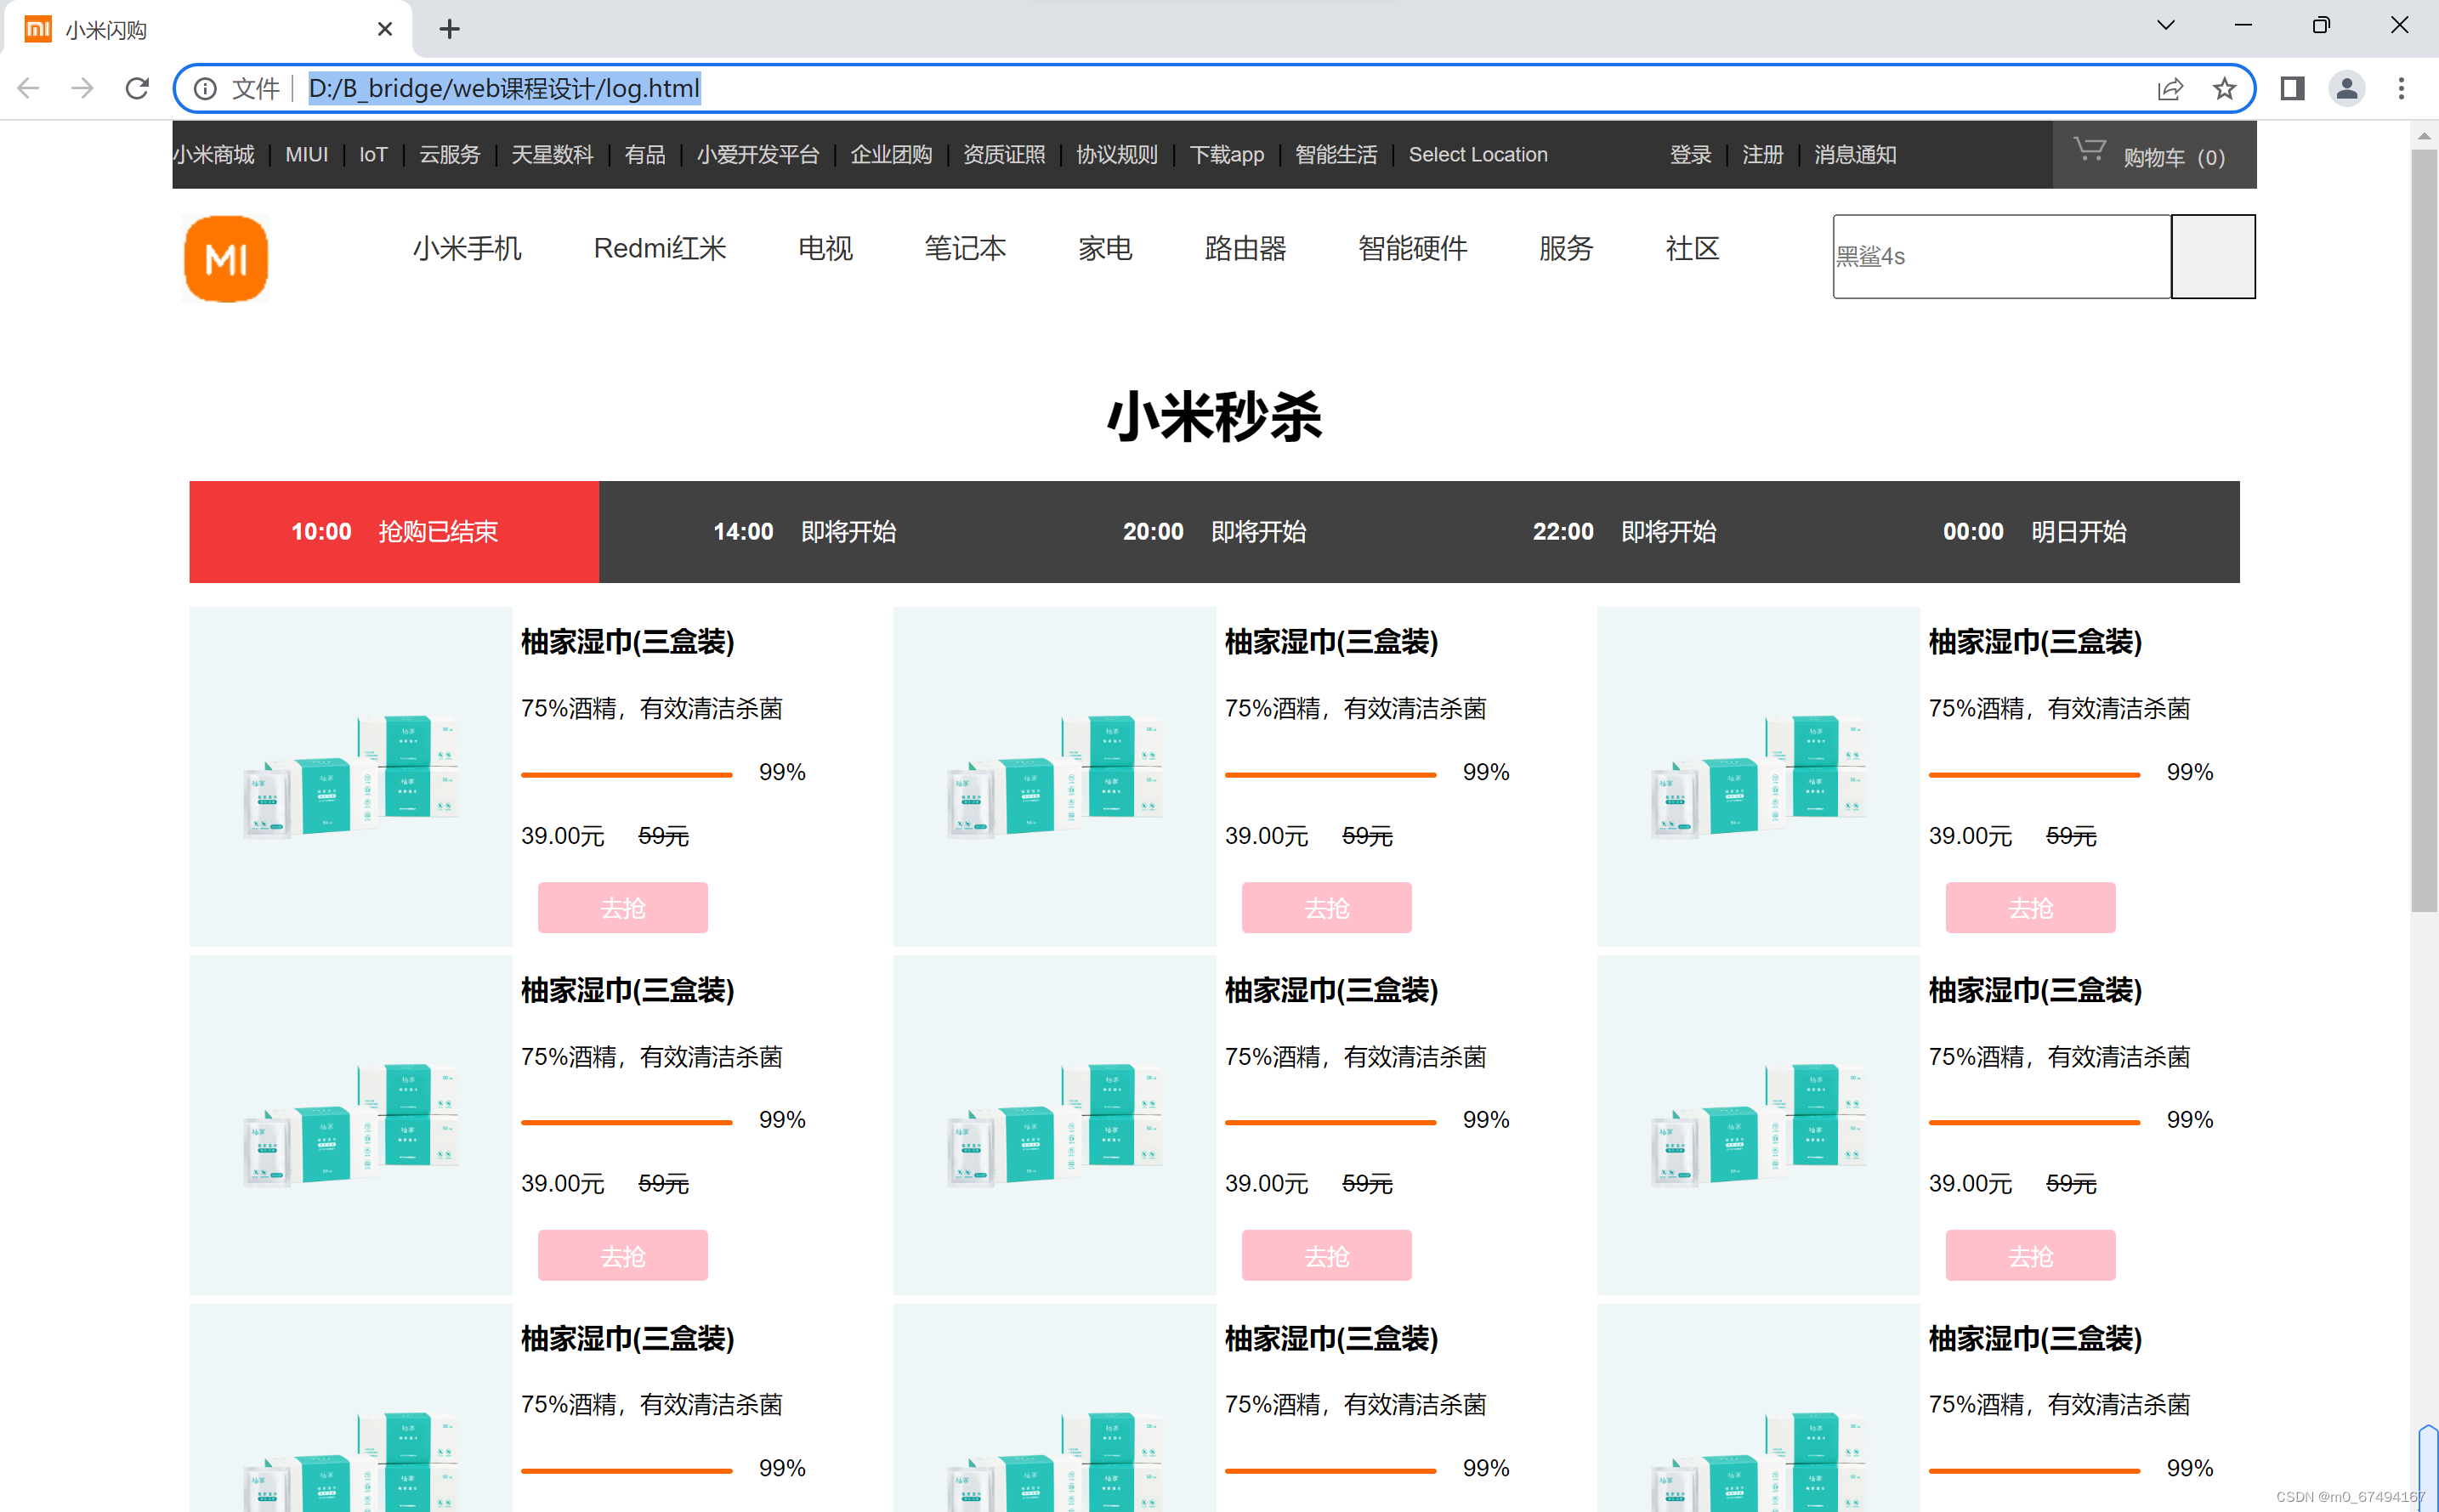This screenshot has width=2439, height=1512.
Task: Open 路由器 navigation menu
Action: [x=1245, y=248]
